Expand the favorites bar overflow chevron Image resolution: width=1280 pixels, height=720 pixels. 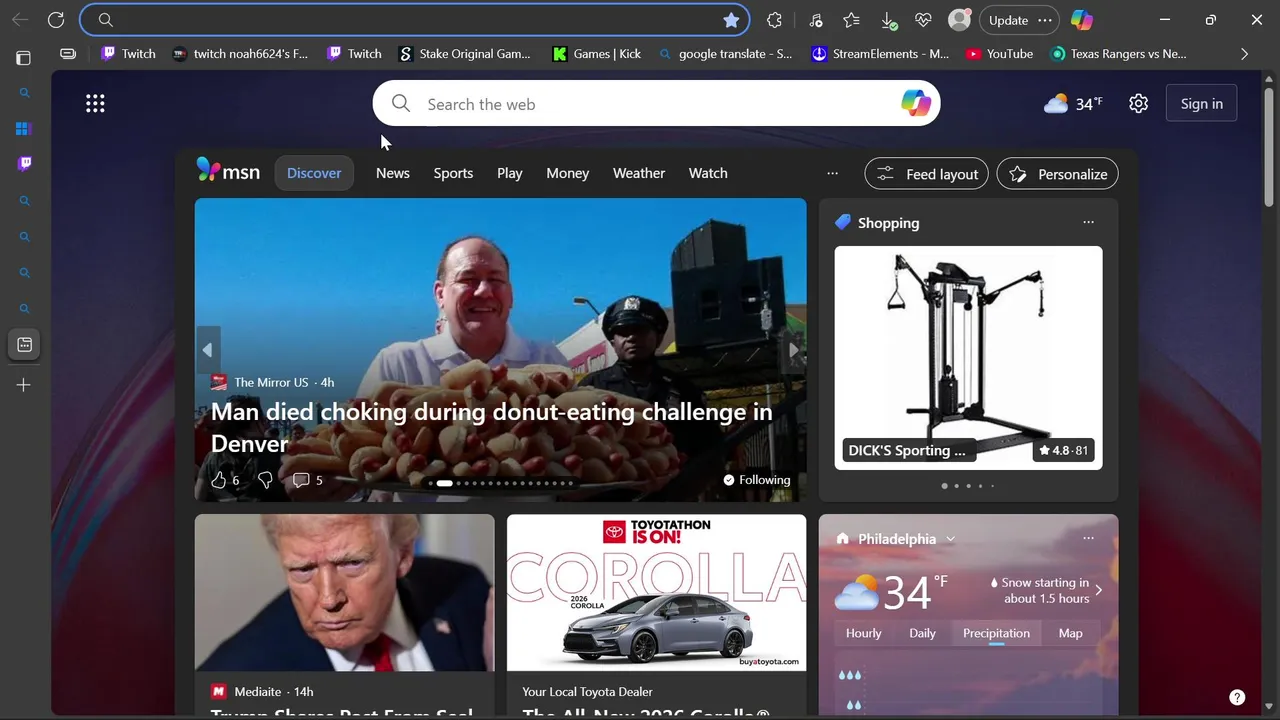[1244, 54]
